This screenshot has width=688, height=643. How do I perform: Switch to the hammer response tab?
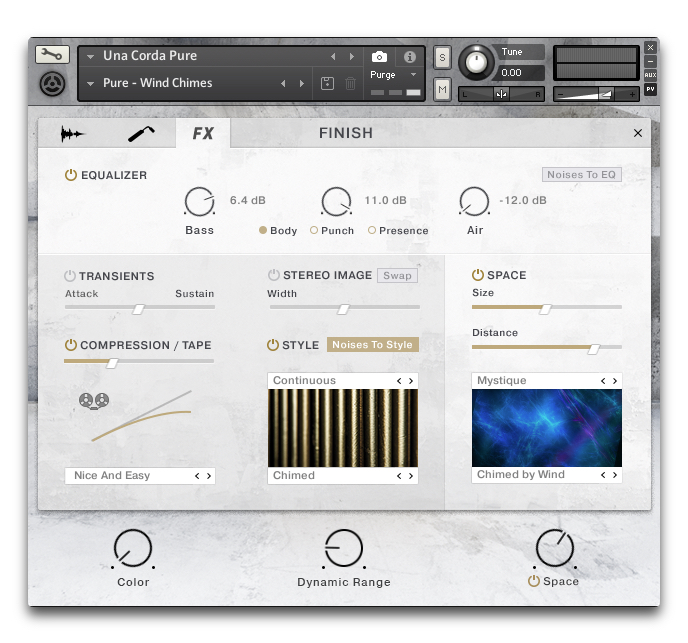pos(141,133)
